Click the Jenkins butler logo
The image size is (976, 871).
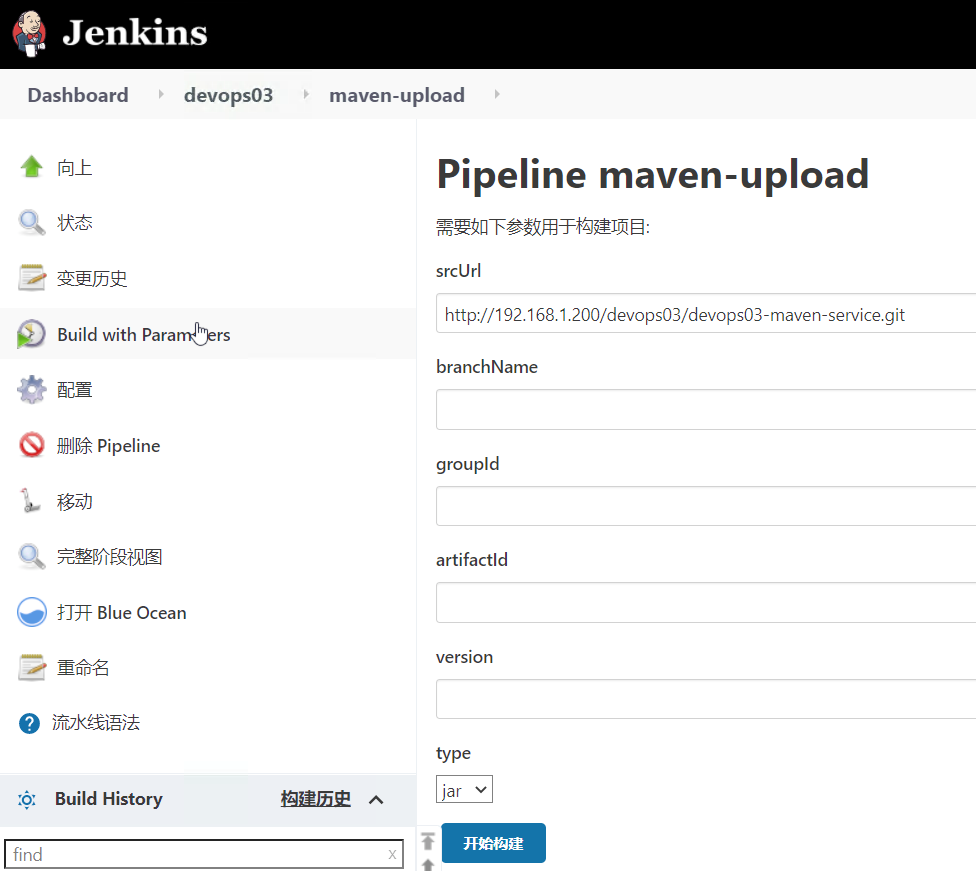tap(29, 33)
